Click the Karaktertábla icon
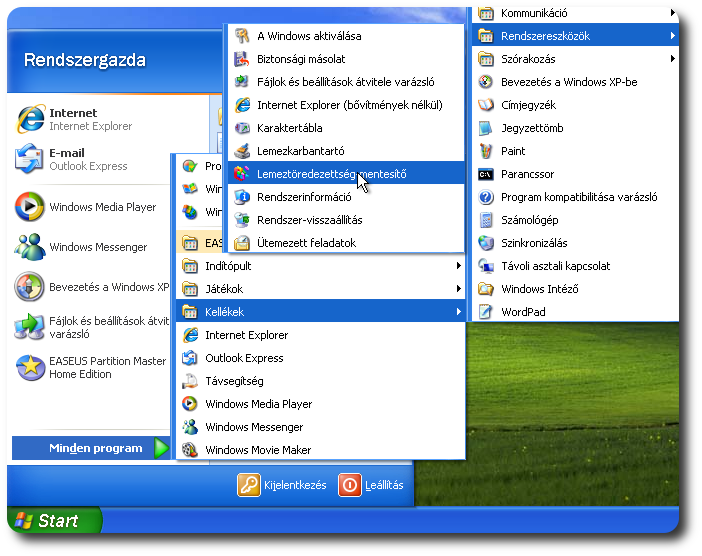Screen dimensions: 702x556 click(x=242, y=128)
